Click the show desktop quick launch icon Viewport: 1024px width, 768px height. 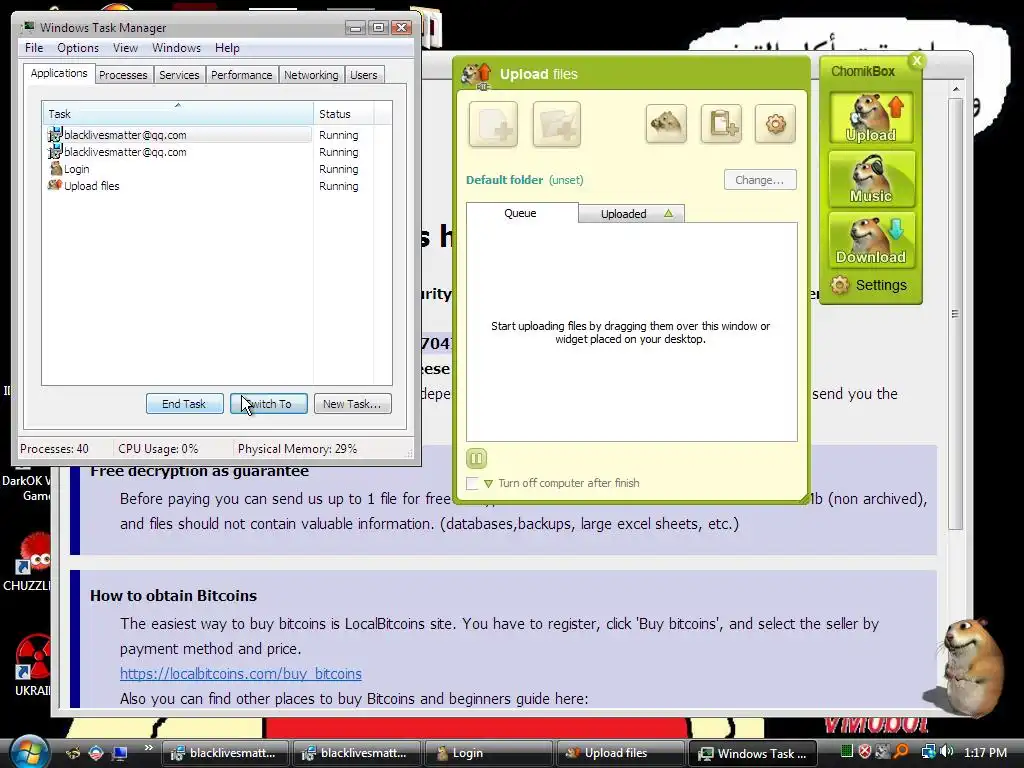click(x=120, y=753)
